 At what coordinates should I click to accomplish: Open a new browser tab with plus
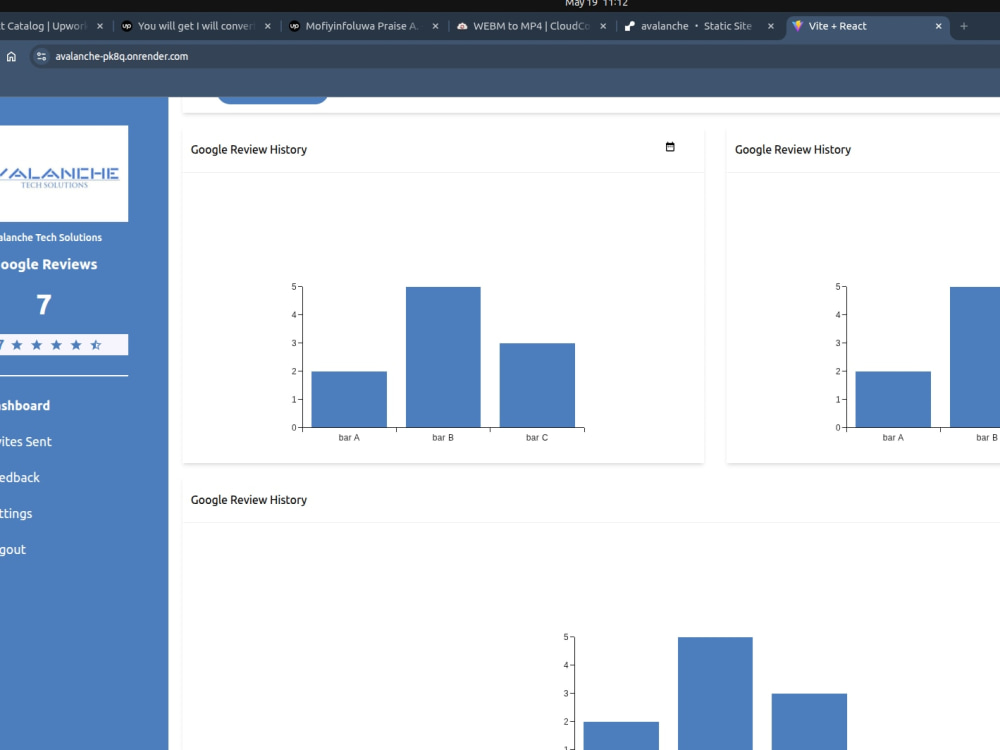964,26
